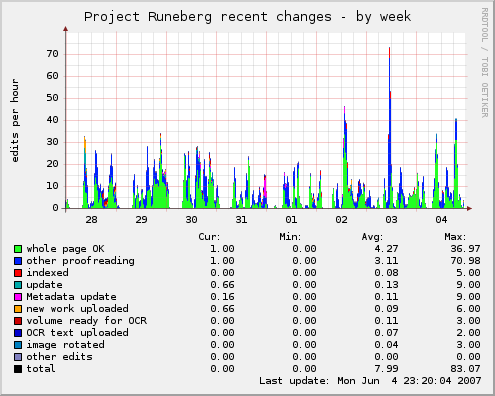This screenshot has height=396, width=495.
Task: Click the 'new work uploaded' legend label
Action: click(x=78, y=309)
